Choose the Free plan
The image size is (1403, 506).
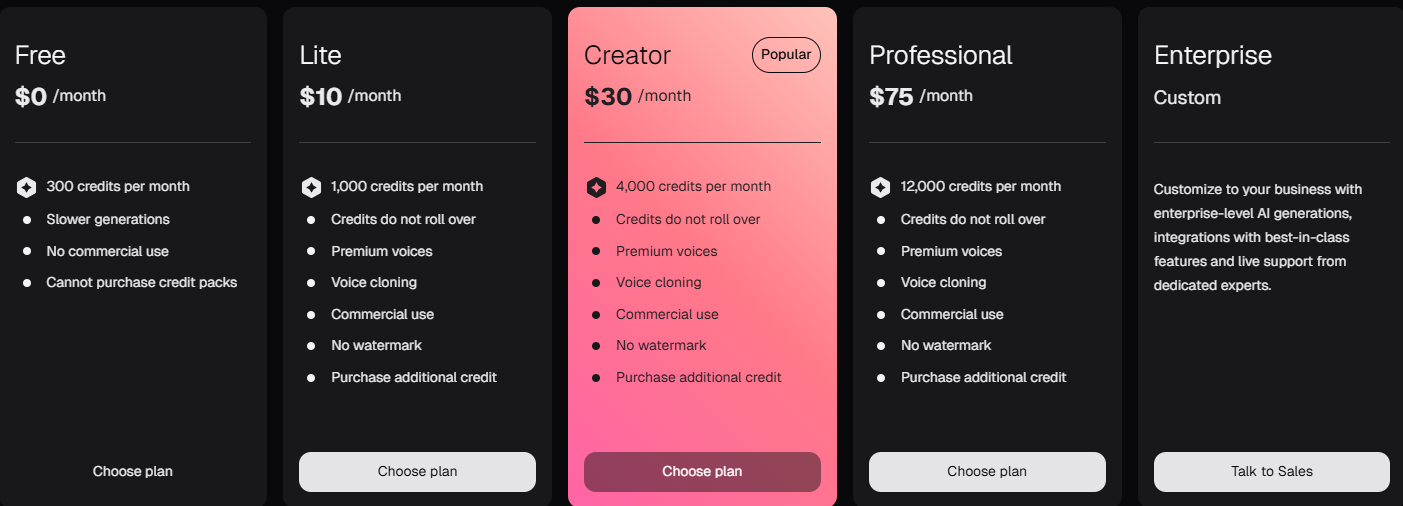pyautogui.click(x=133, y=471)
